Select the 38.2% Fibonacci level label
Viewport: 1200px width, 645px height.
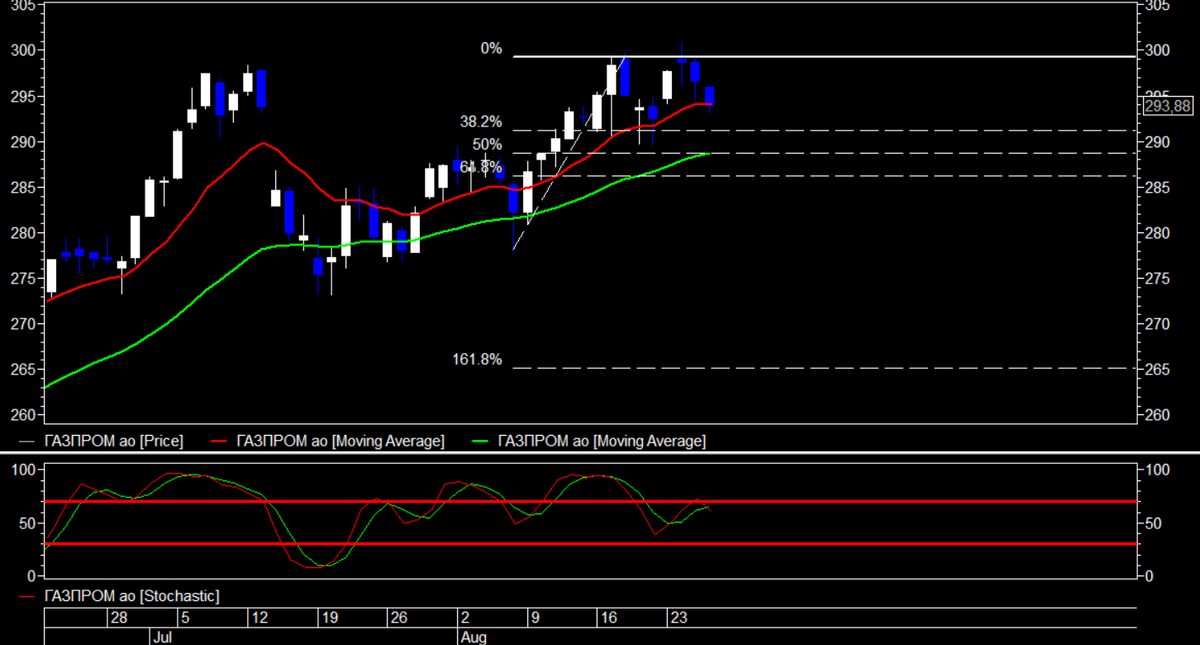pyautogui.click(x=481, y=122)
